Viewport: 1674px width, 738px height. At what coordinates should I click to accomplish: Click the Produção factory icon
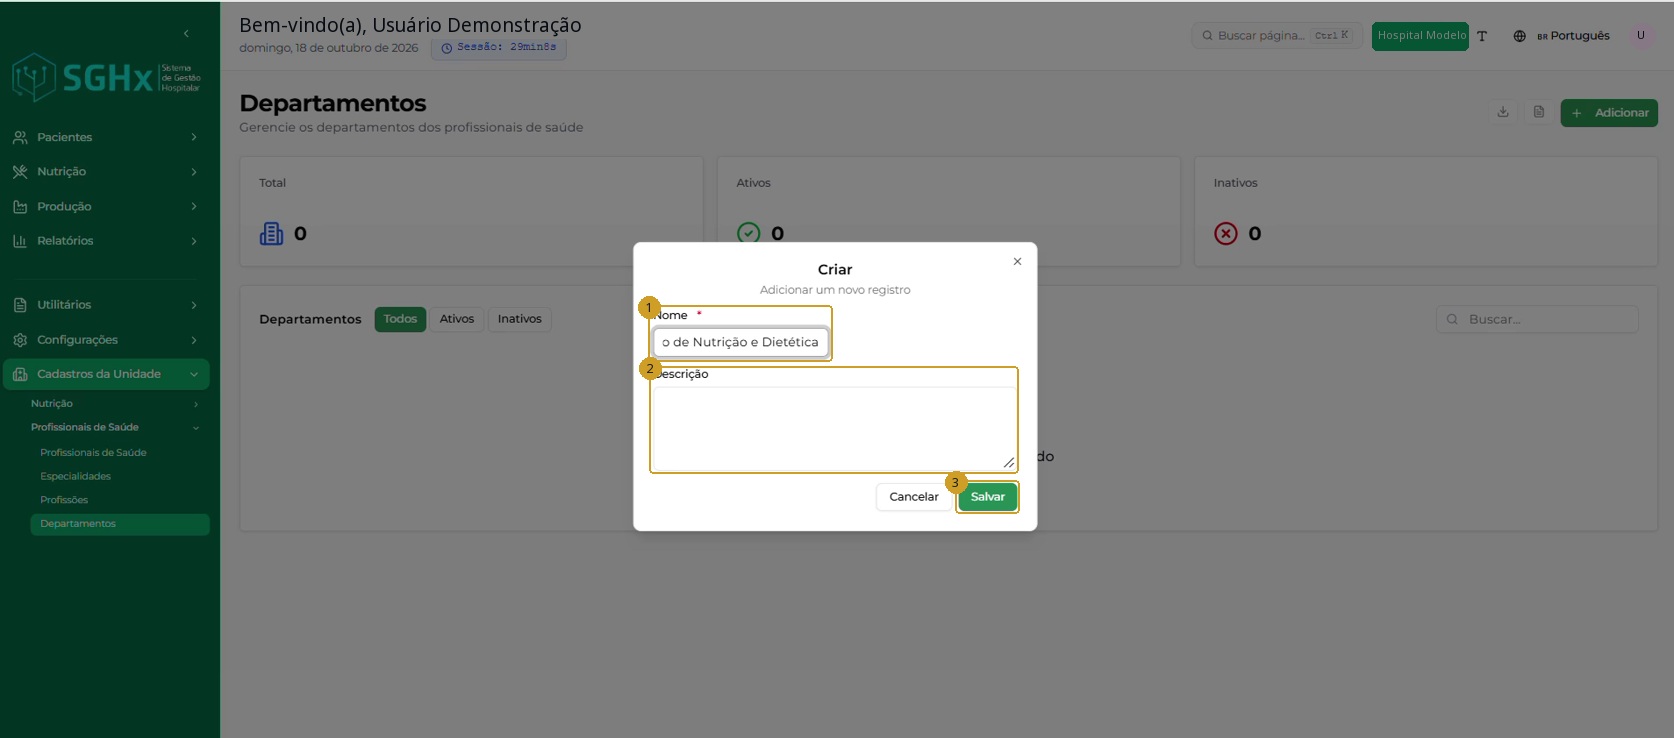(20, 207)
